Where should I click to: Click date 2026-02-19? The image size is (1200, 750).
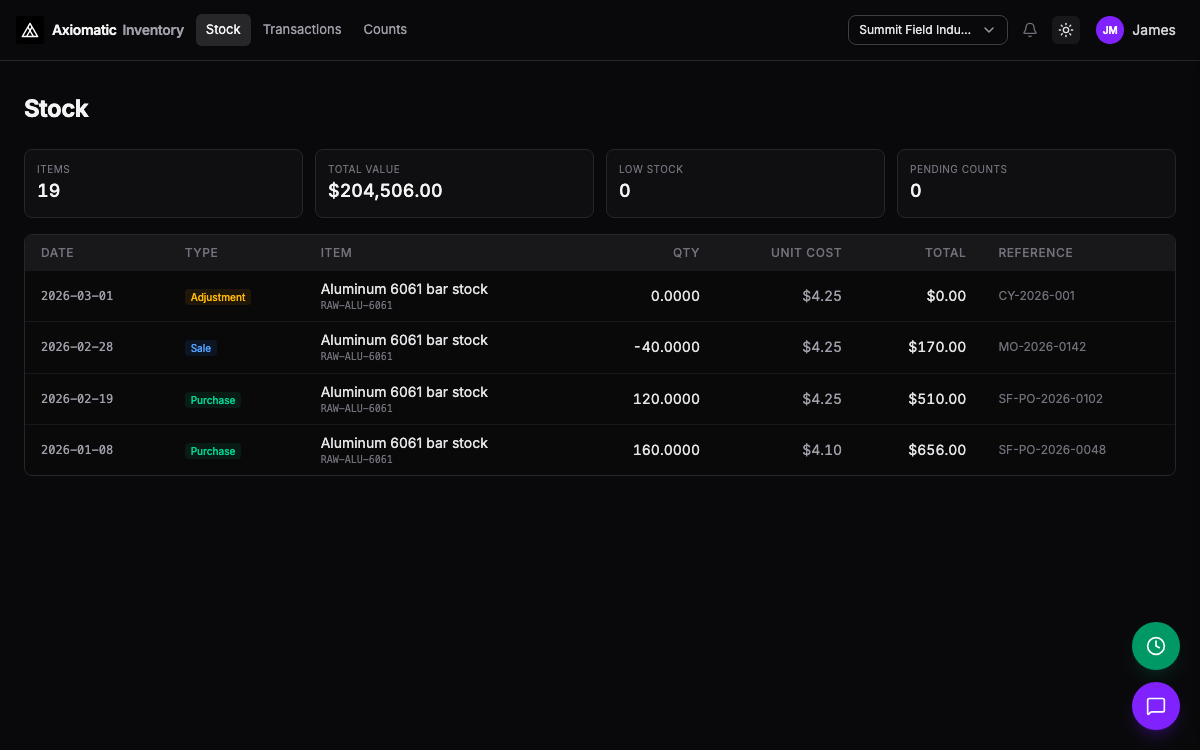[x=77, y=399]
